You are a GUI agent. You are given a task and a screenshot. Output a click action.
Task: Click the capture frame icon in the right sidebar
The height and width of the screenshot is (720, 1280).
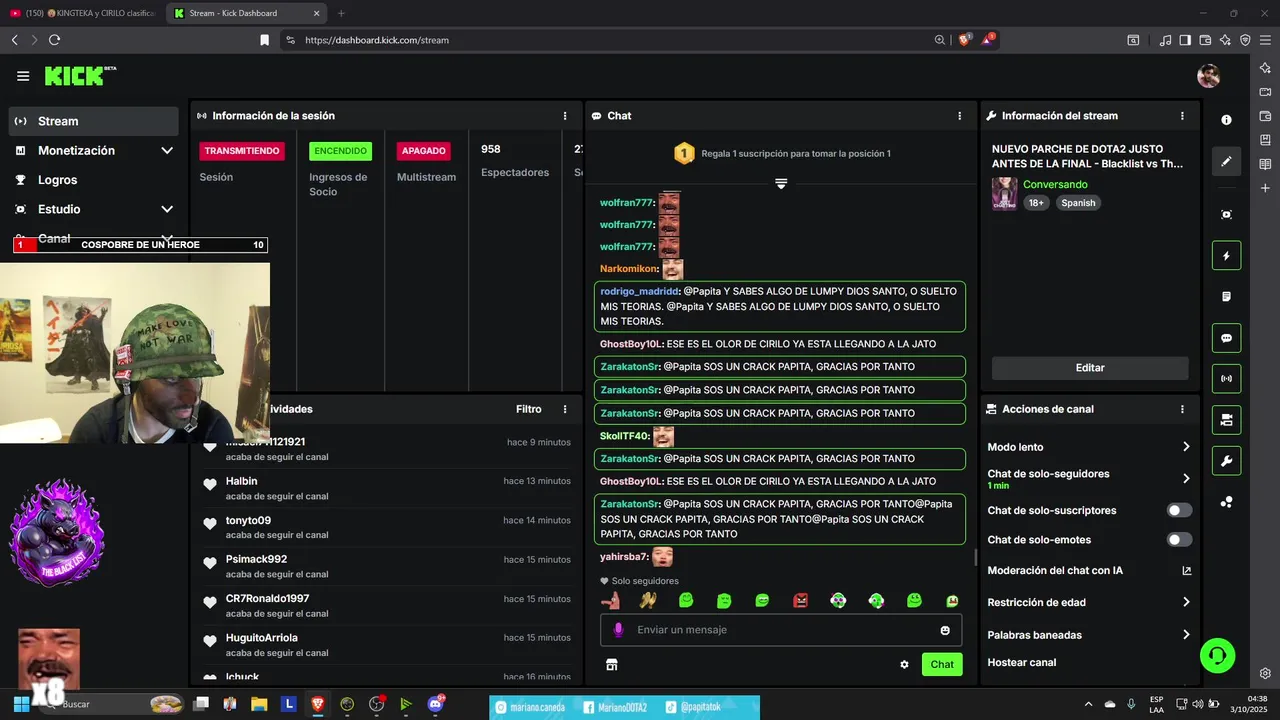click(x=1227, y=214)
